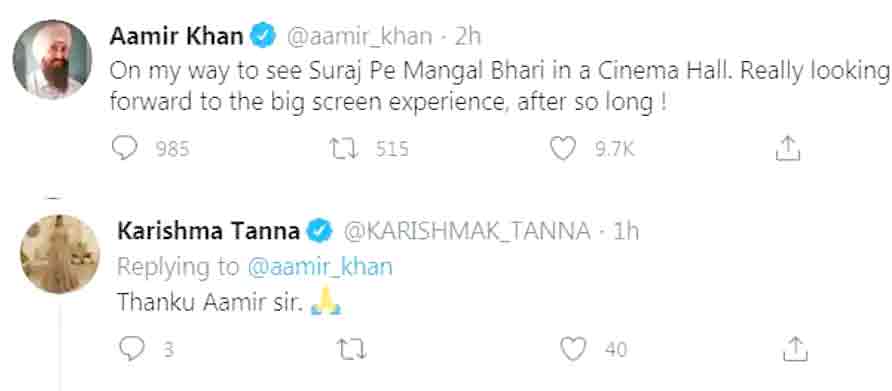The height and width of the screenshot is (391, 892).
Task: Retweet Karishma Tanna's reply
Action: 353,348
